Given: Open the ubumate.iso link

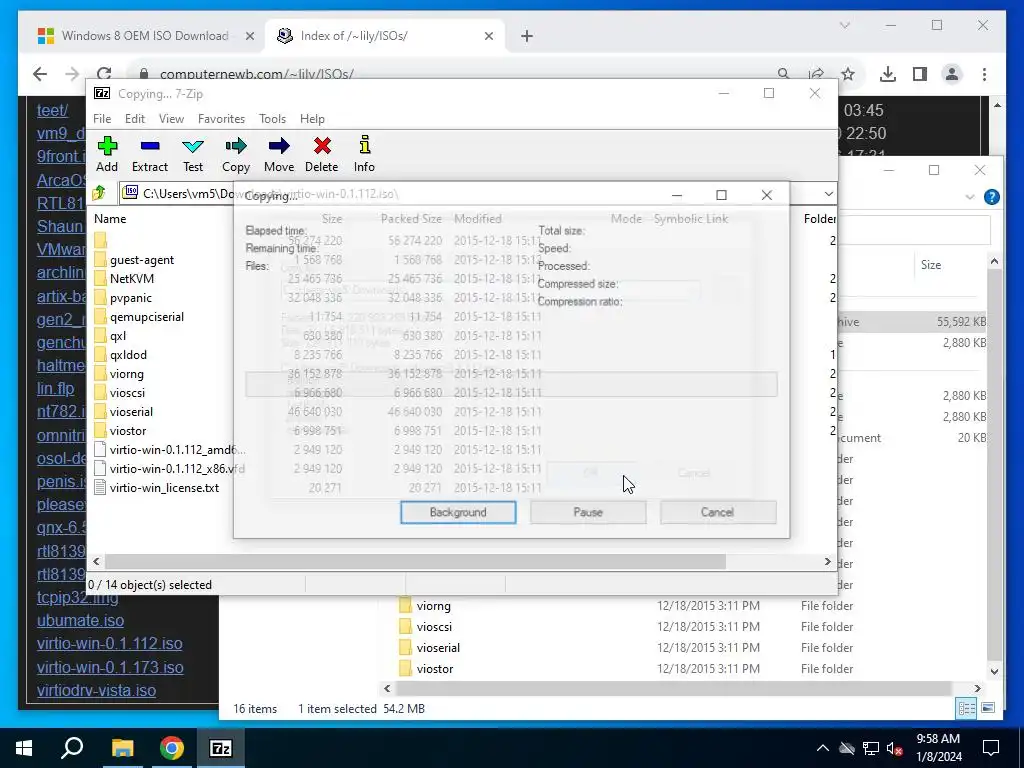Looking at the screenshot, I should 80,620.
